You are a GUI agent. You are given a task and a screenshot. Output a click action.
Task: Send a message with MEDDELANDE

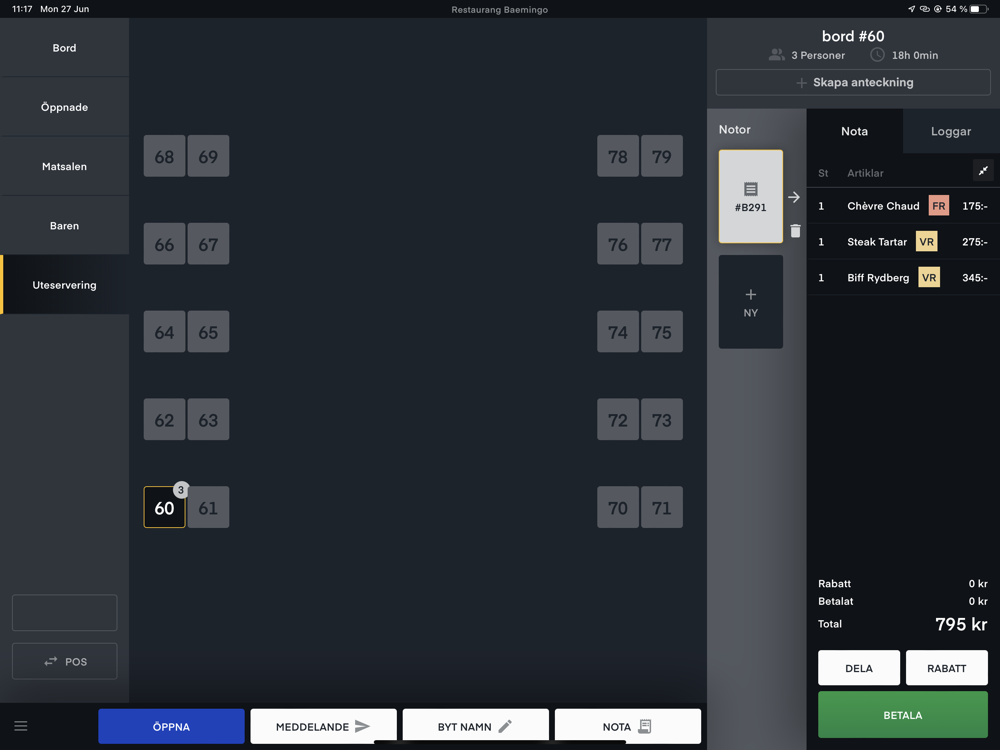323,726
